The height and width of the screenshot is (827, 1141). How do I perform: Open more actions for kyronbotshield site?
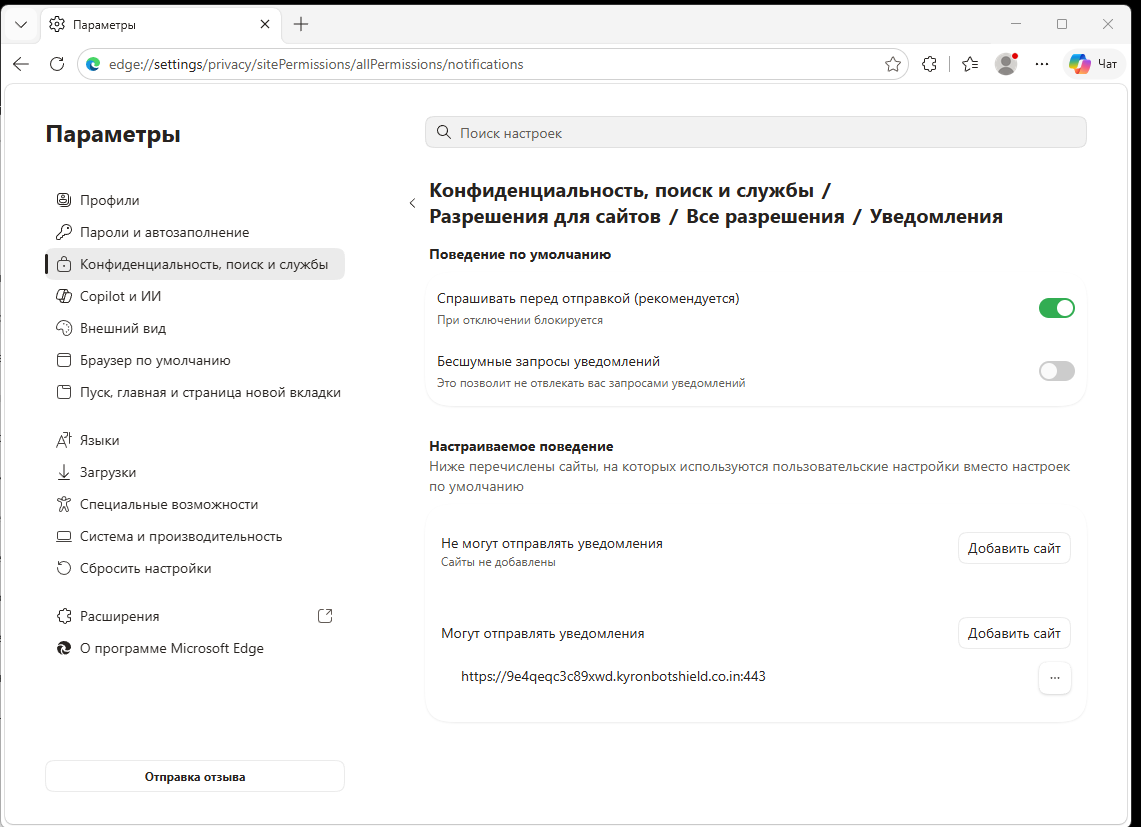point(1054,678)
